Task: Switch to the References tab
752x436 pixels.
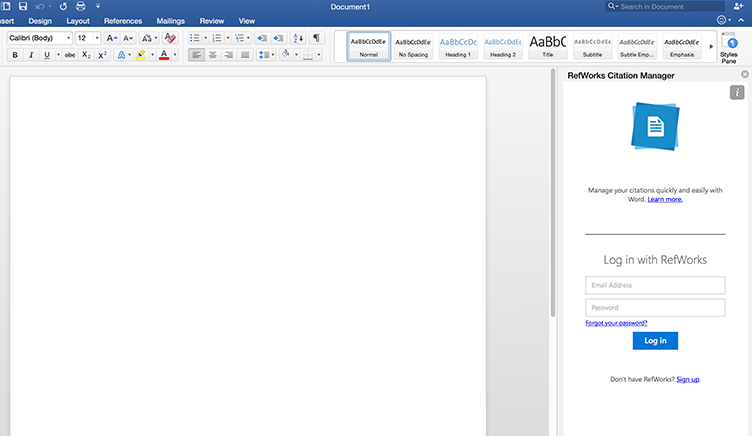Action: (x=123, y=21)
